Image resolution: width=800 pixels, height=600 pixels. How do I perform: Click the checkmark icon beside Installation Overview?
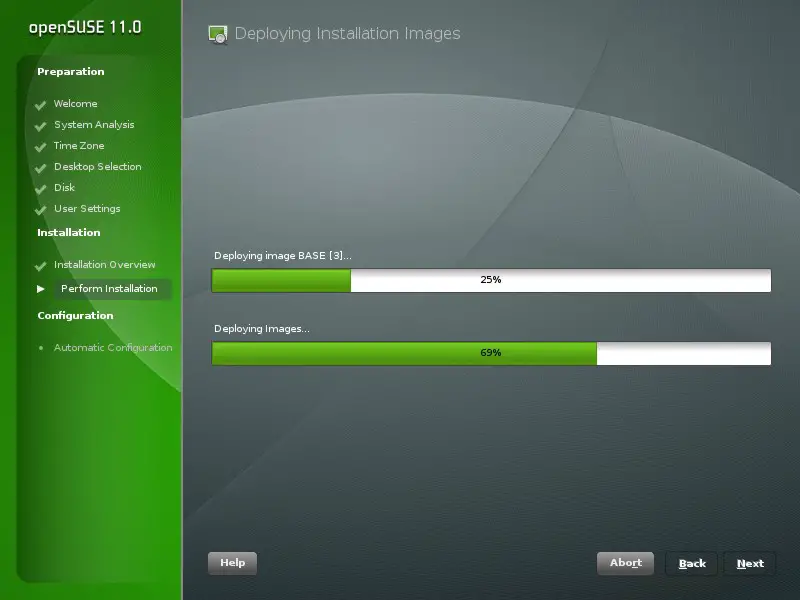[x=41, y=266]
